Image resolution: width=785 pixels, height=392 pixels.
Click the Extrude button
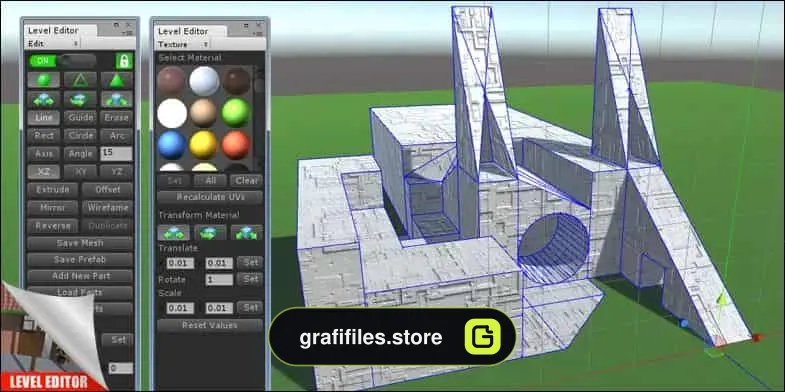53,190
